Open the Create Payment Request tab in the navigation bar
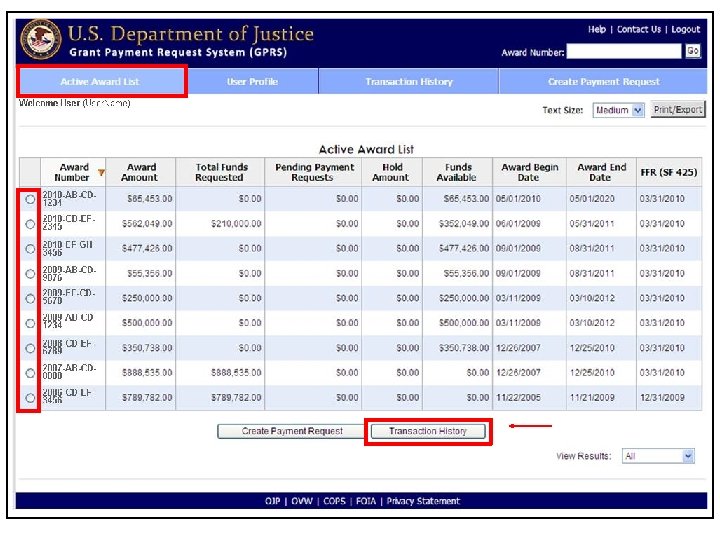Screen dimensions: 720x540 603,82
